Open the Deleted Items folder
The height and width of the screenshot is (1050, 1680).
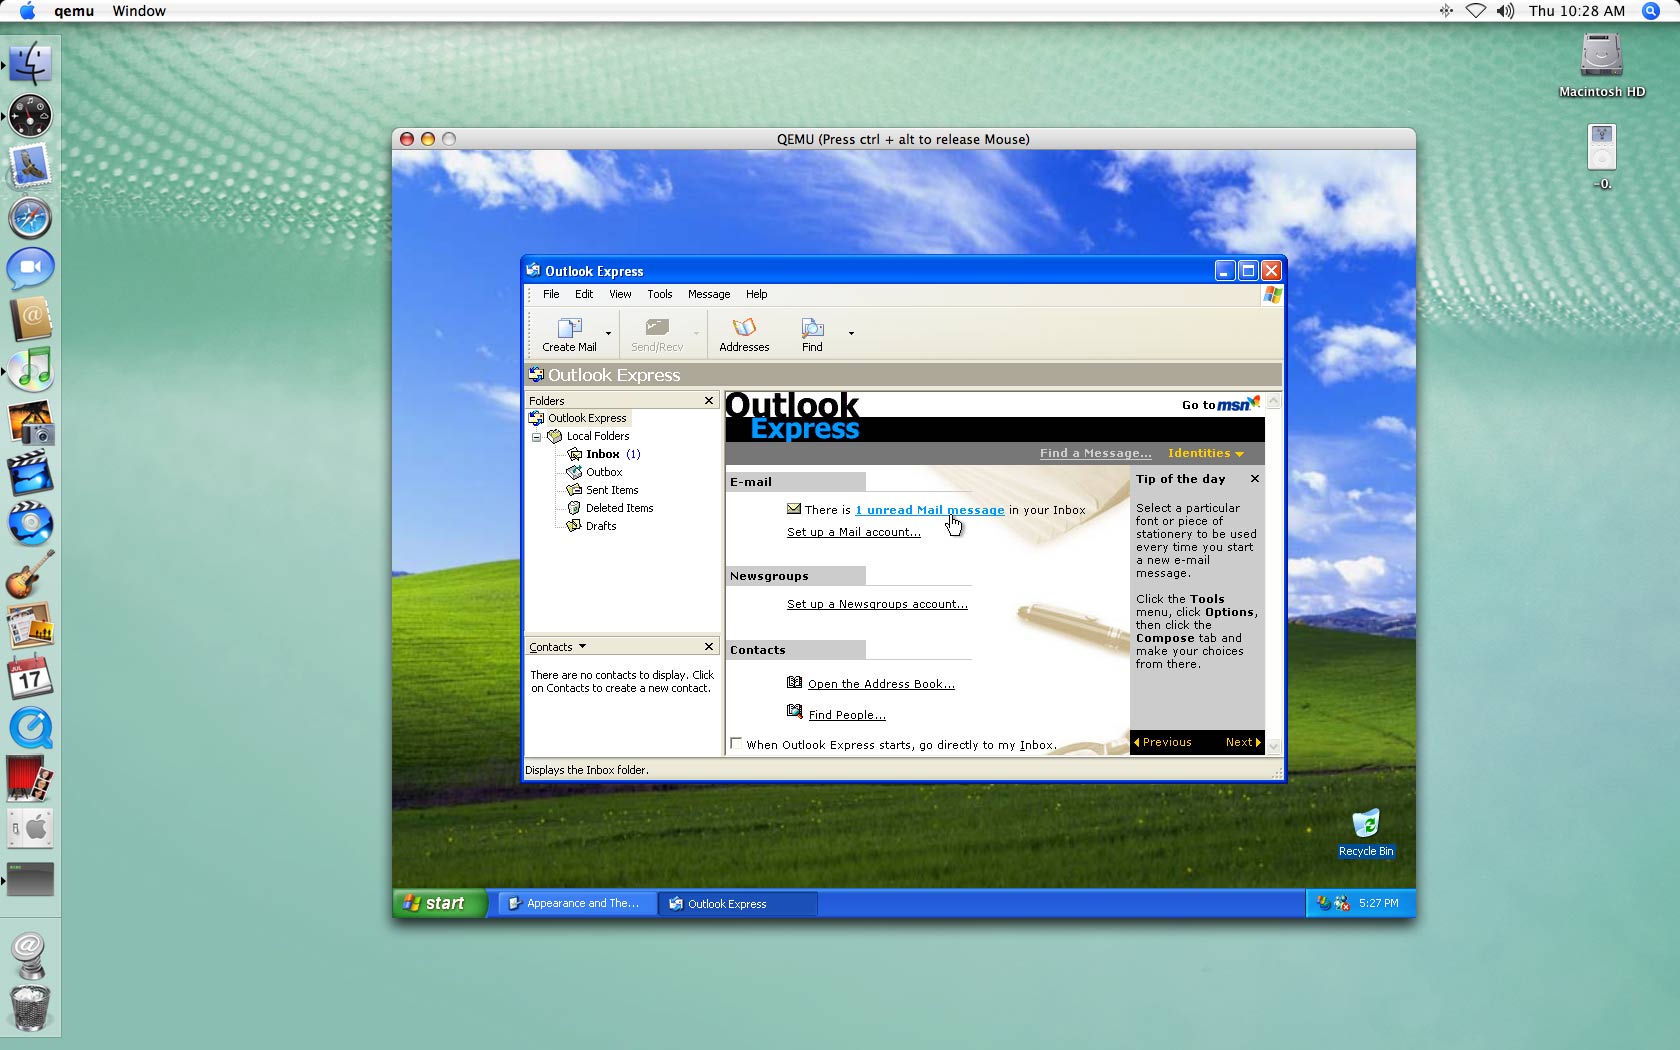[x=619, y=508]
